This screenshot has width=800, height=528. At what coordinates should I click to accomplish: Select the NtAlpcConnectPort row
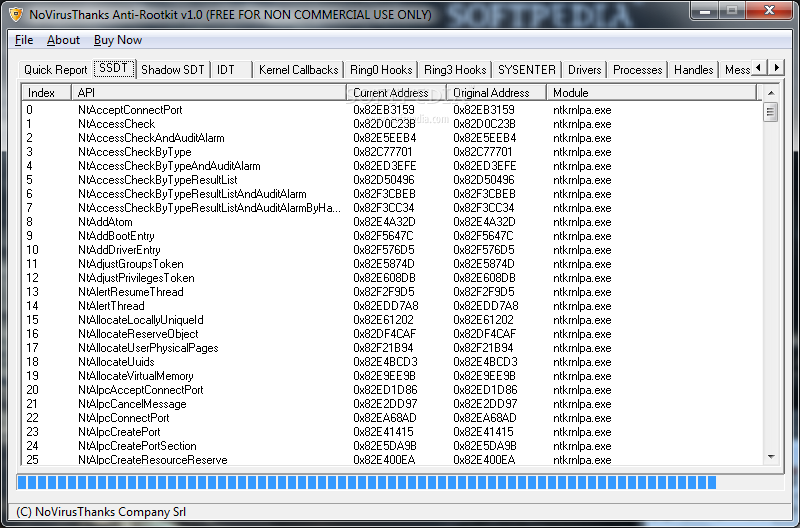pyautogui.click(x=392, y=418)
